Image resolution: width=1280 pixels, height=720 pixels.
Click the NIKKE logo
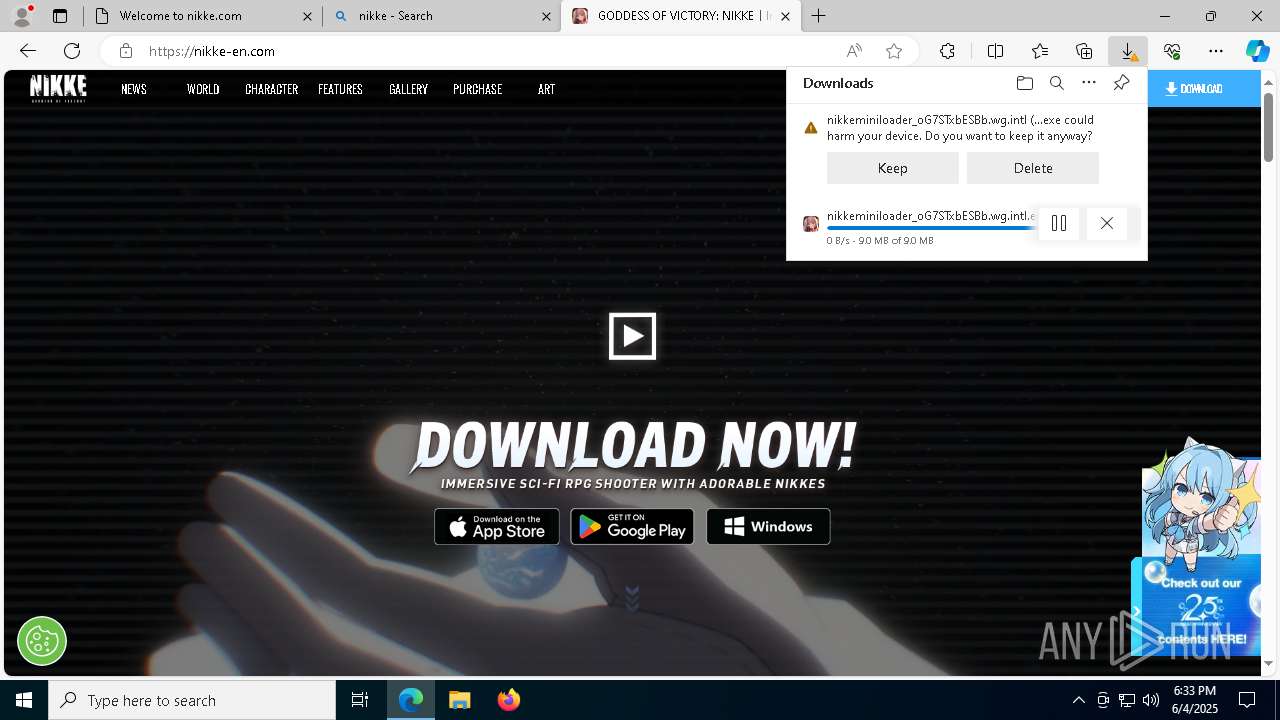(58, 88)
